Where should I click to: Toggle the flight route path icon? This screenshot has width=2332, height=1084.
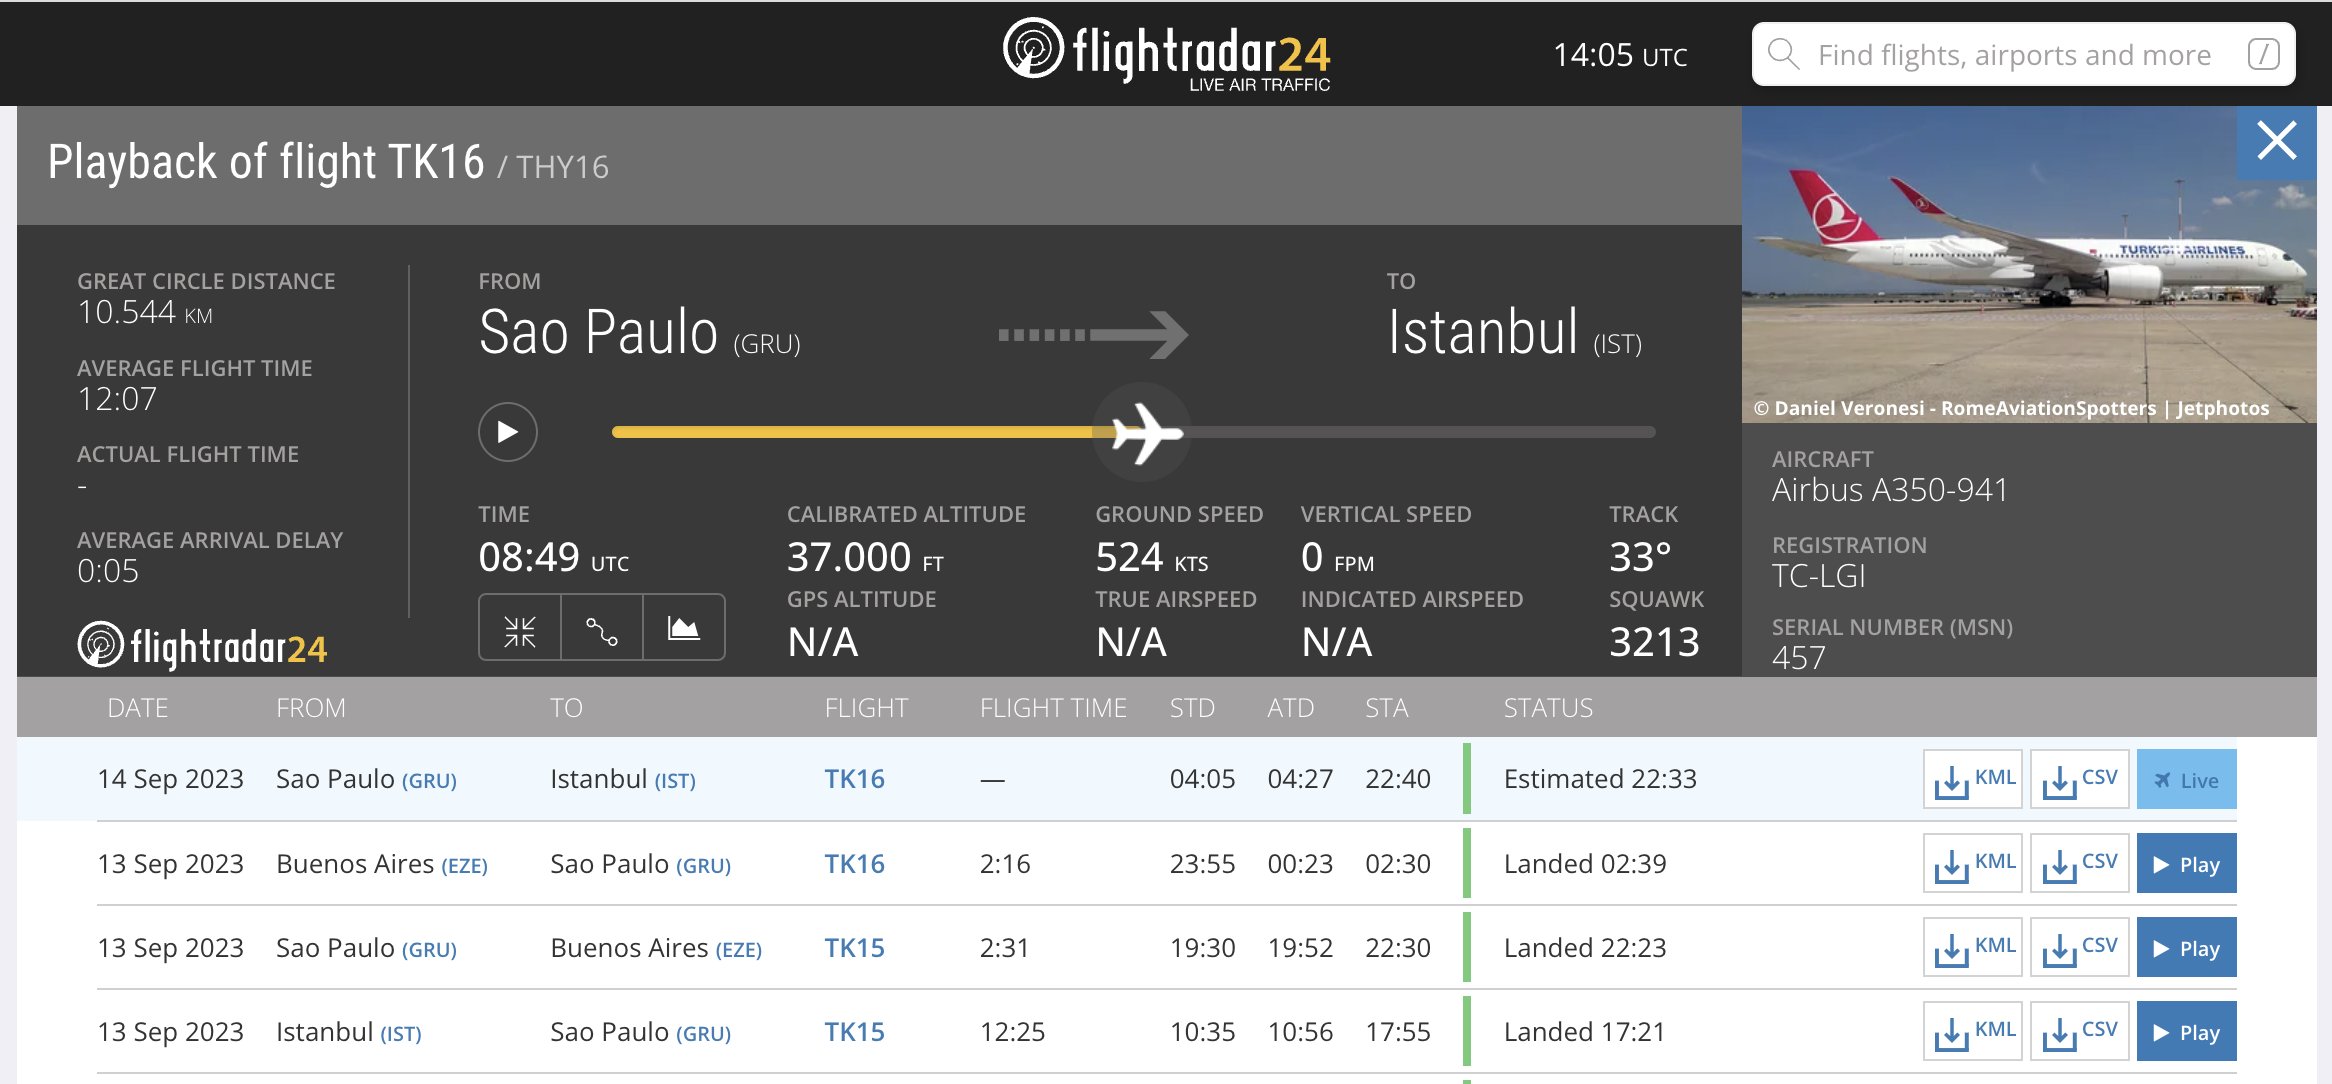point(602,630)
